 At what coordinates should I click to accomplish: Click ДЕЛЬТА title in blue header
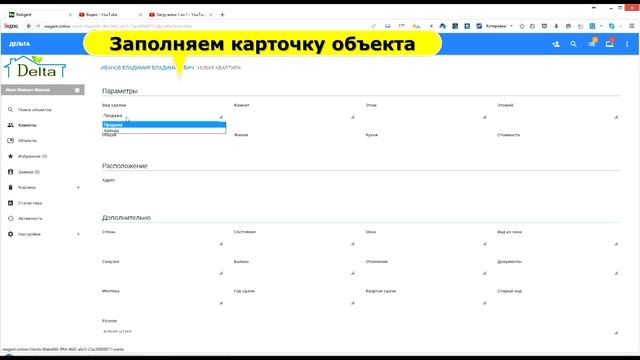tap(20, 44)
